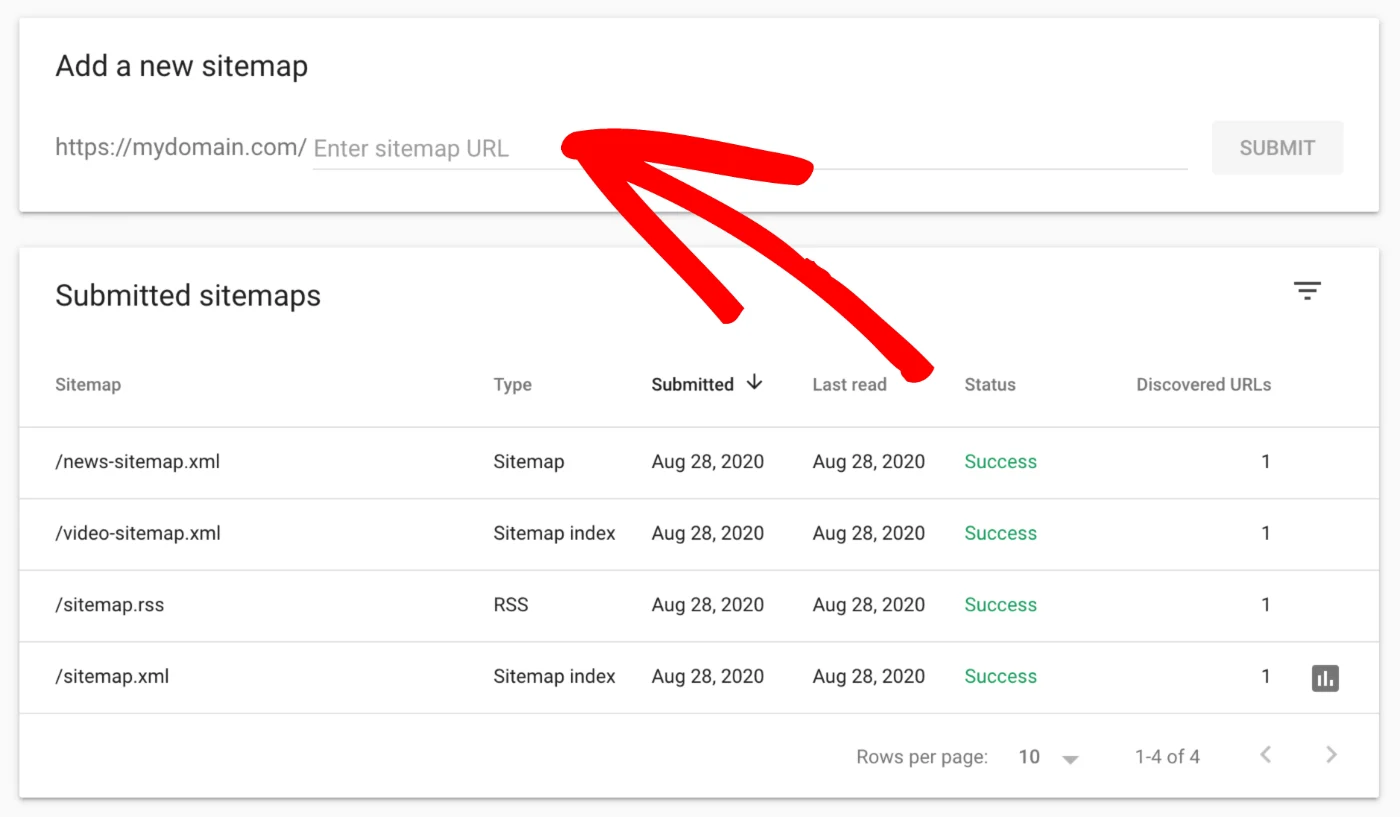The width and height of the screenshot is (1400, 817).
Task: Click the SUBMIT button
Action: click(1277, 147)
